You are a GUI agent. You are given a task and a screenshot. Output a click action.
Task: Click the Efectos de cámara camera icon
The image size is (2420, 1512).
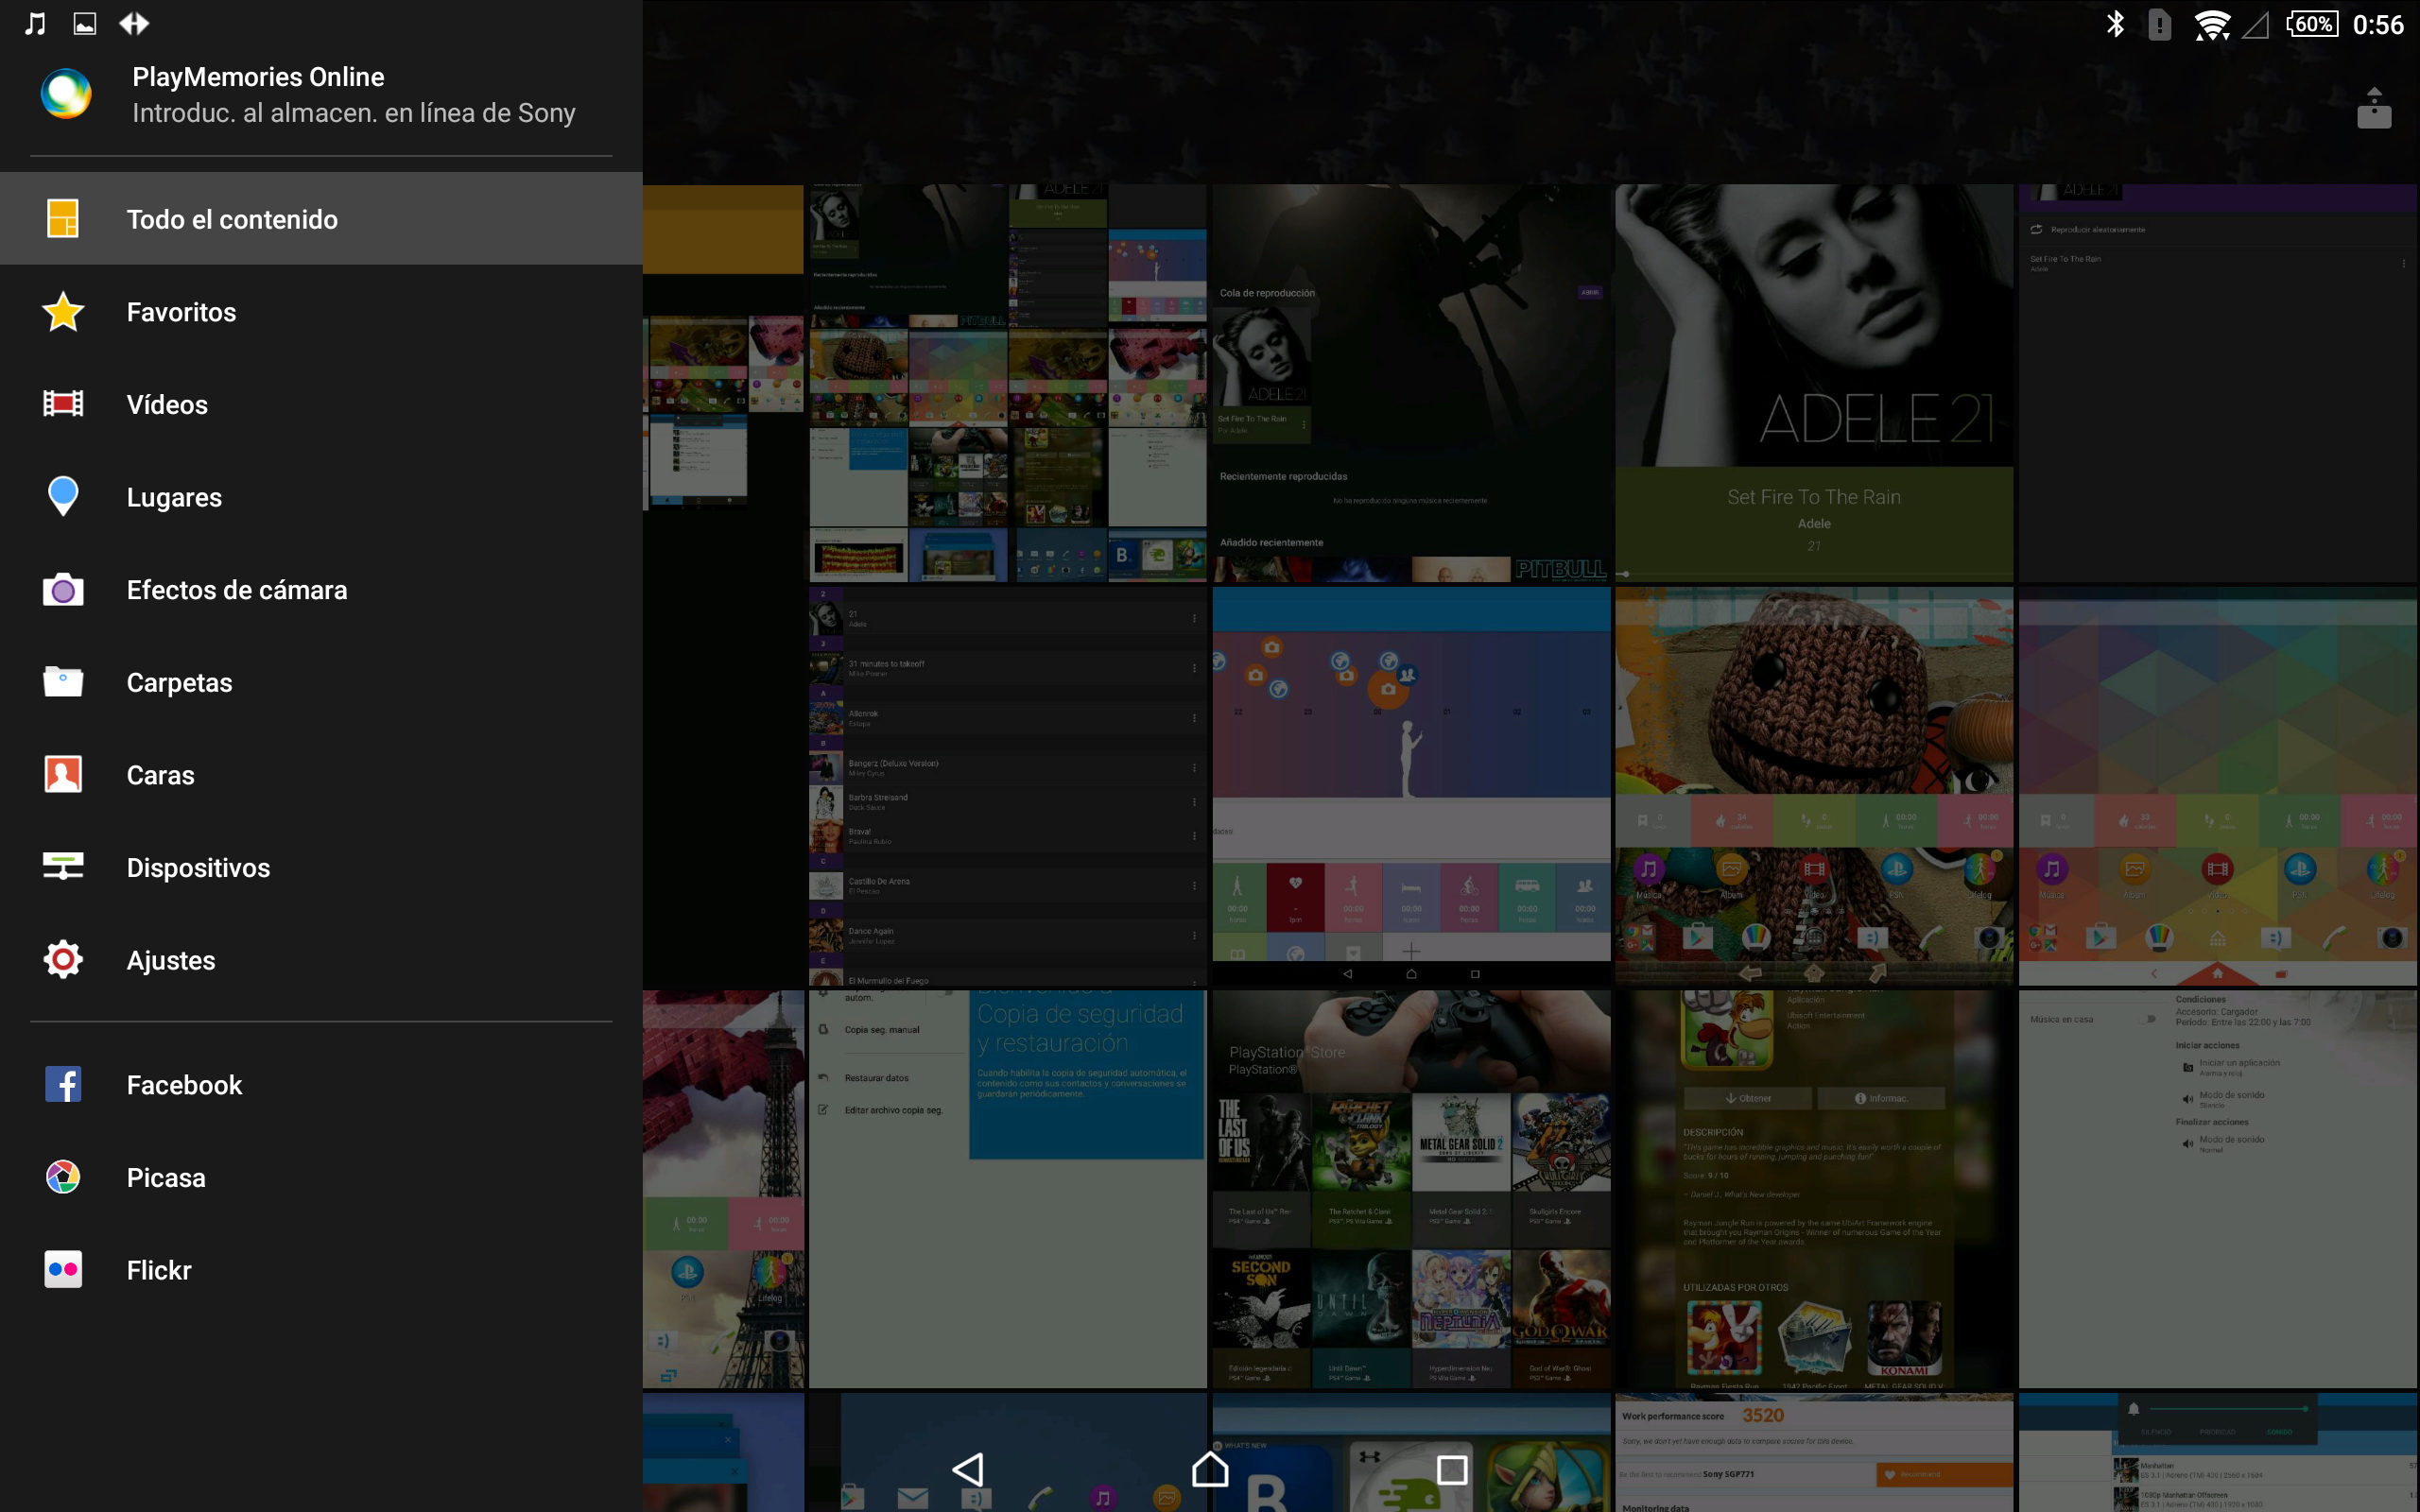[63, 589]
